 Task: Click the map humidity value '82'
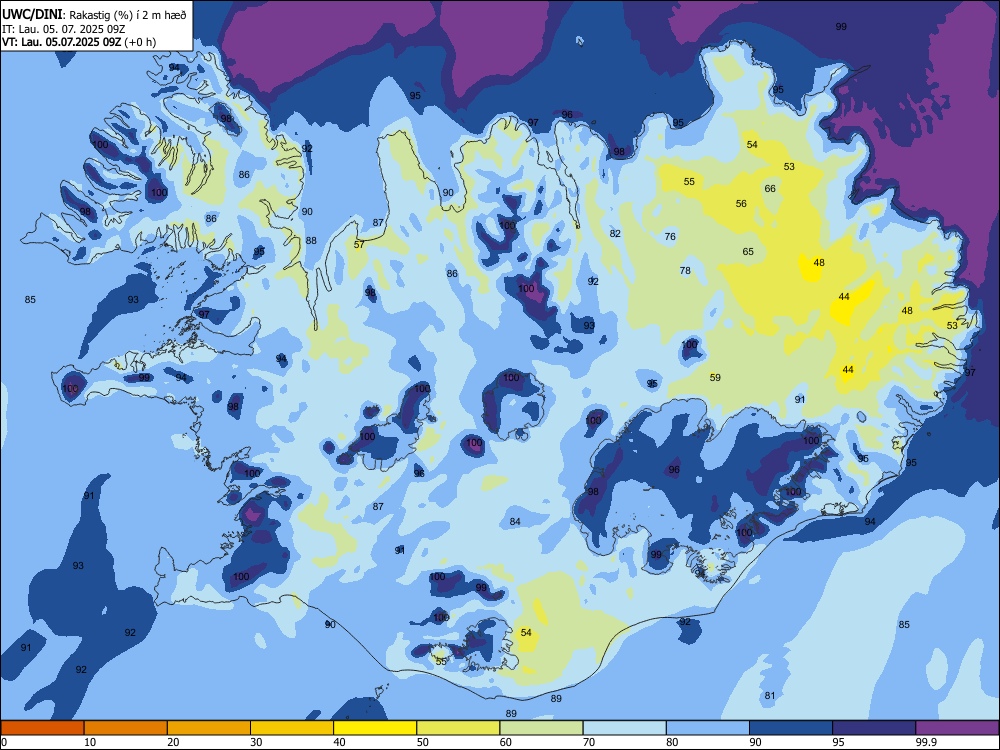[615, 233]
